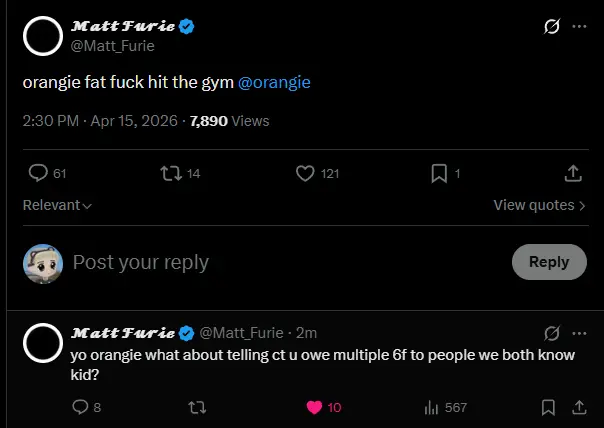Open more options on the reply tweet

(579, 333)
